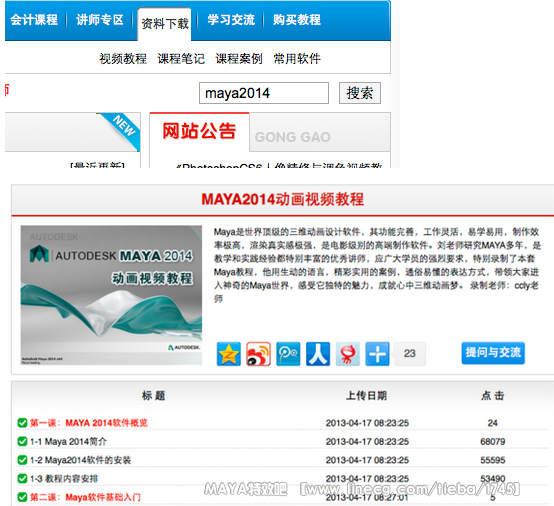Click the MAYA2014动画视频教程 page title

pos(283,199)
